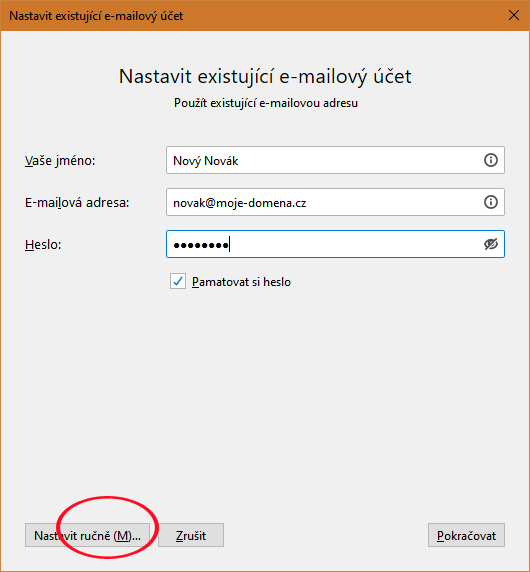Screen dimensions: 530x572
Task: Click the 'Heslo:' field label
Action: click(43, 244)
